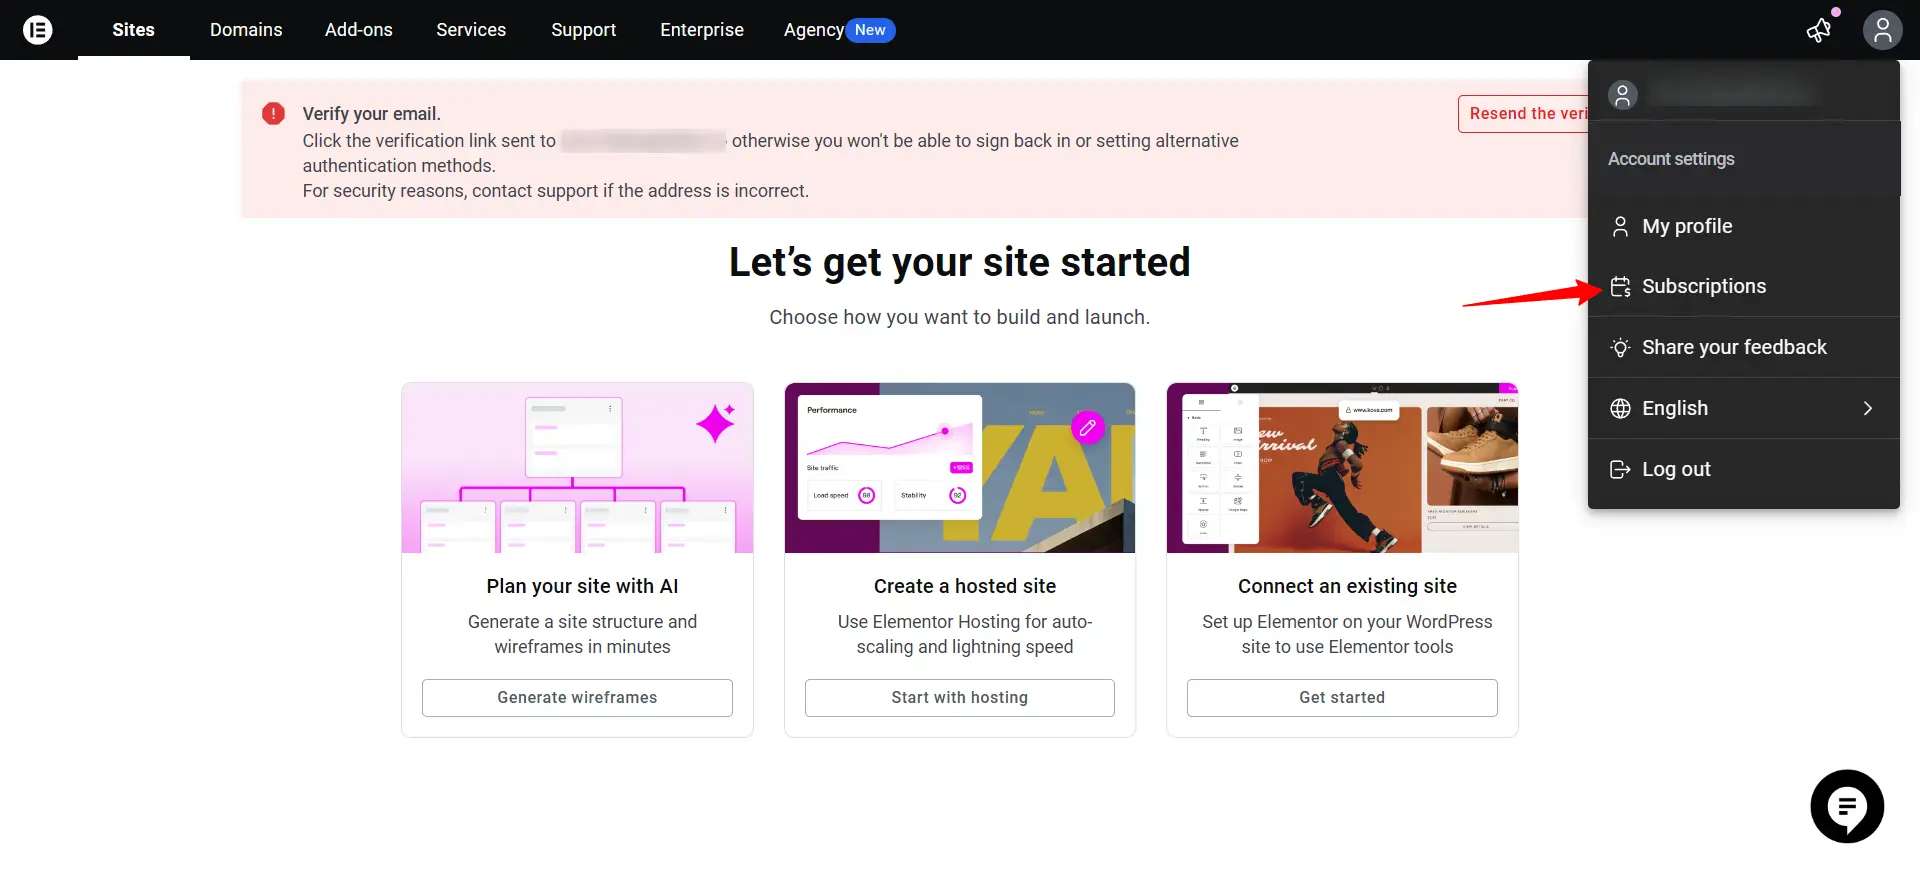Click the New badge beside Agency
Image resolution: width=1920 pixels, height=869 pixels.
870,30
